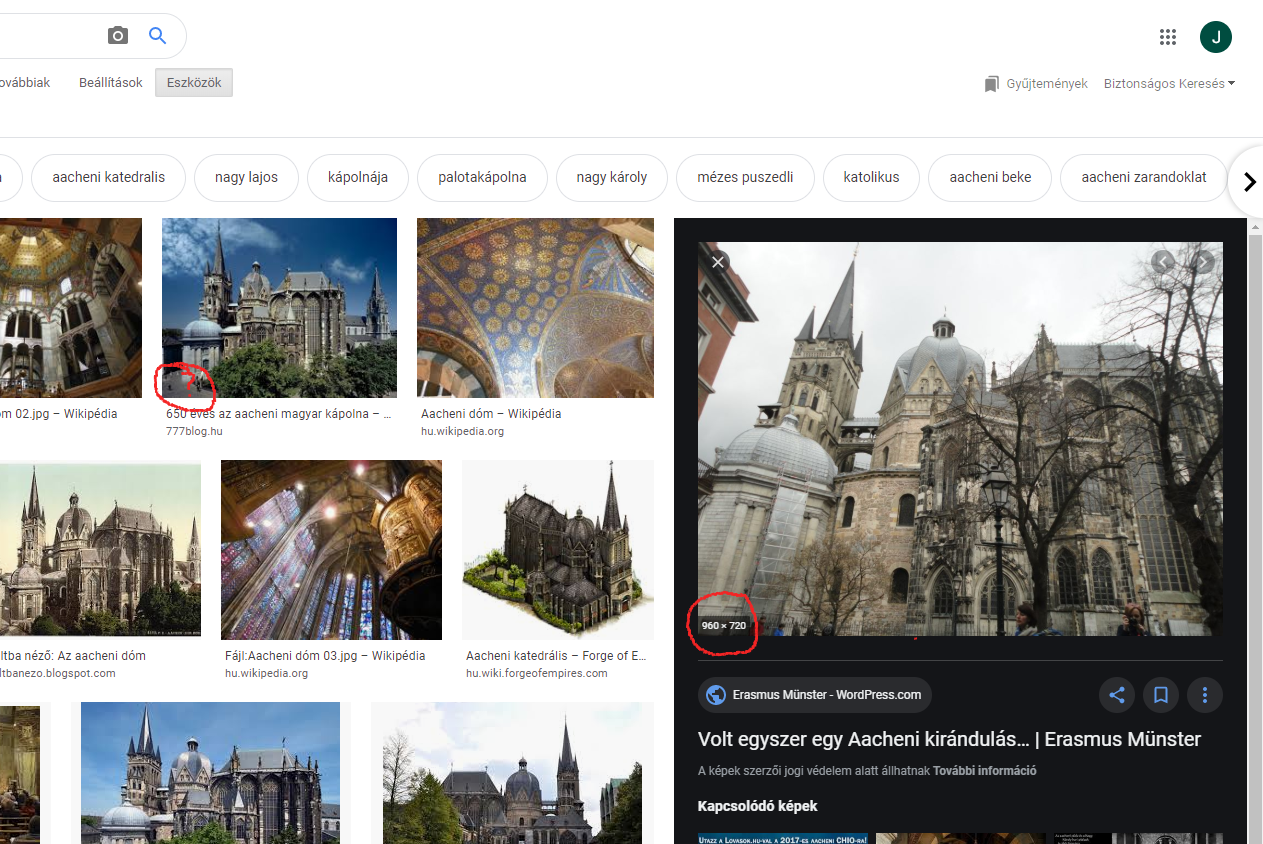This screenshot has width=1263, height=844.
Task: Click 'További információ' link
Action: (x=984, y=771)
